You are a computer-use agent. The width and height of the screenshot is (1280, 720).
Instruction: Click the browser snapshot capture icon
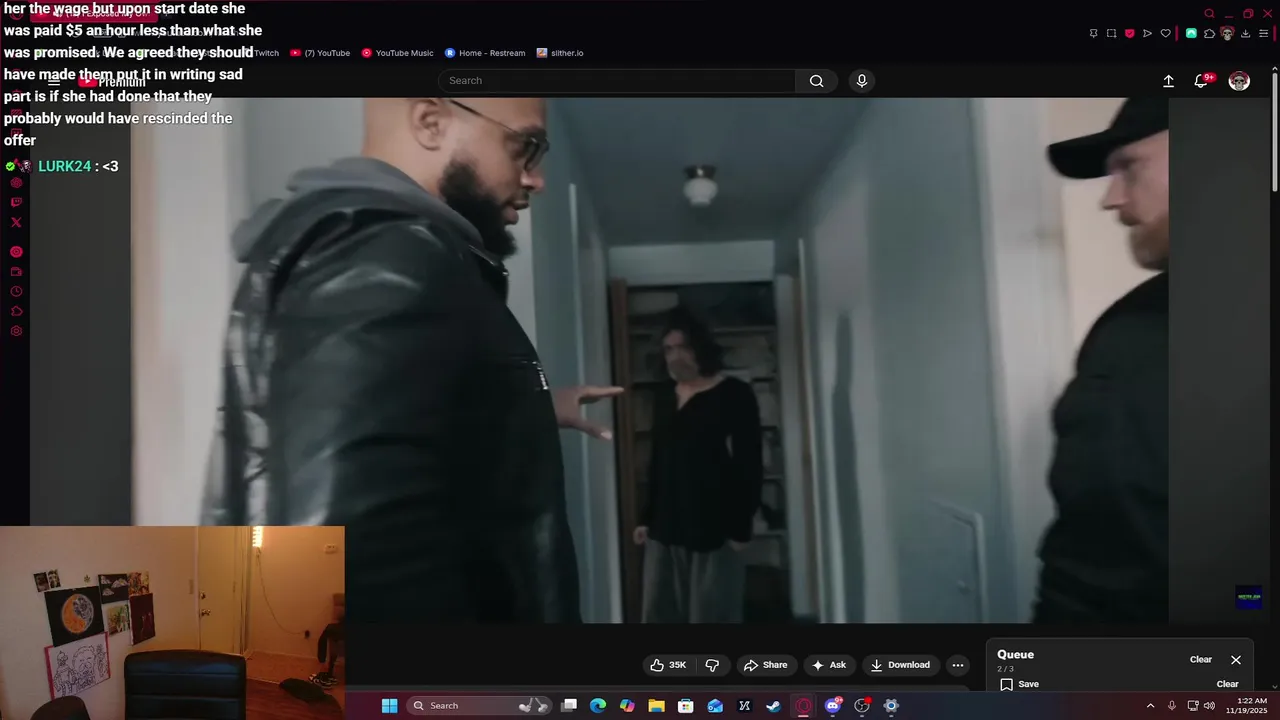1111,33
